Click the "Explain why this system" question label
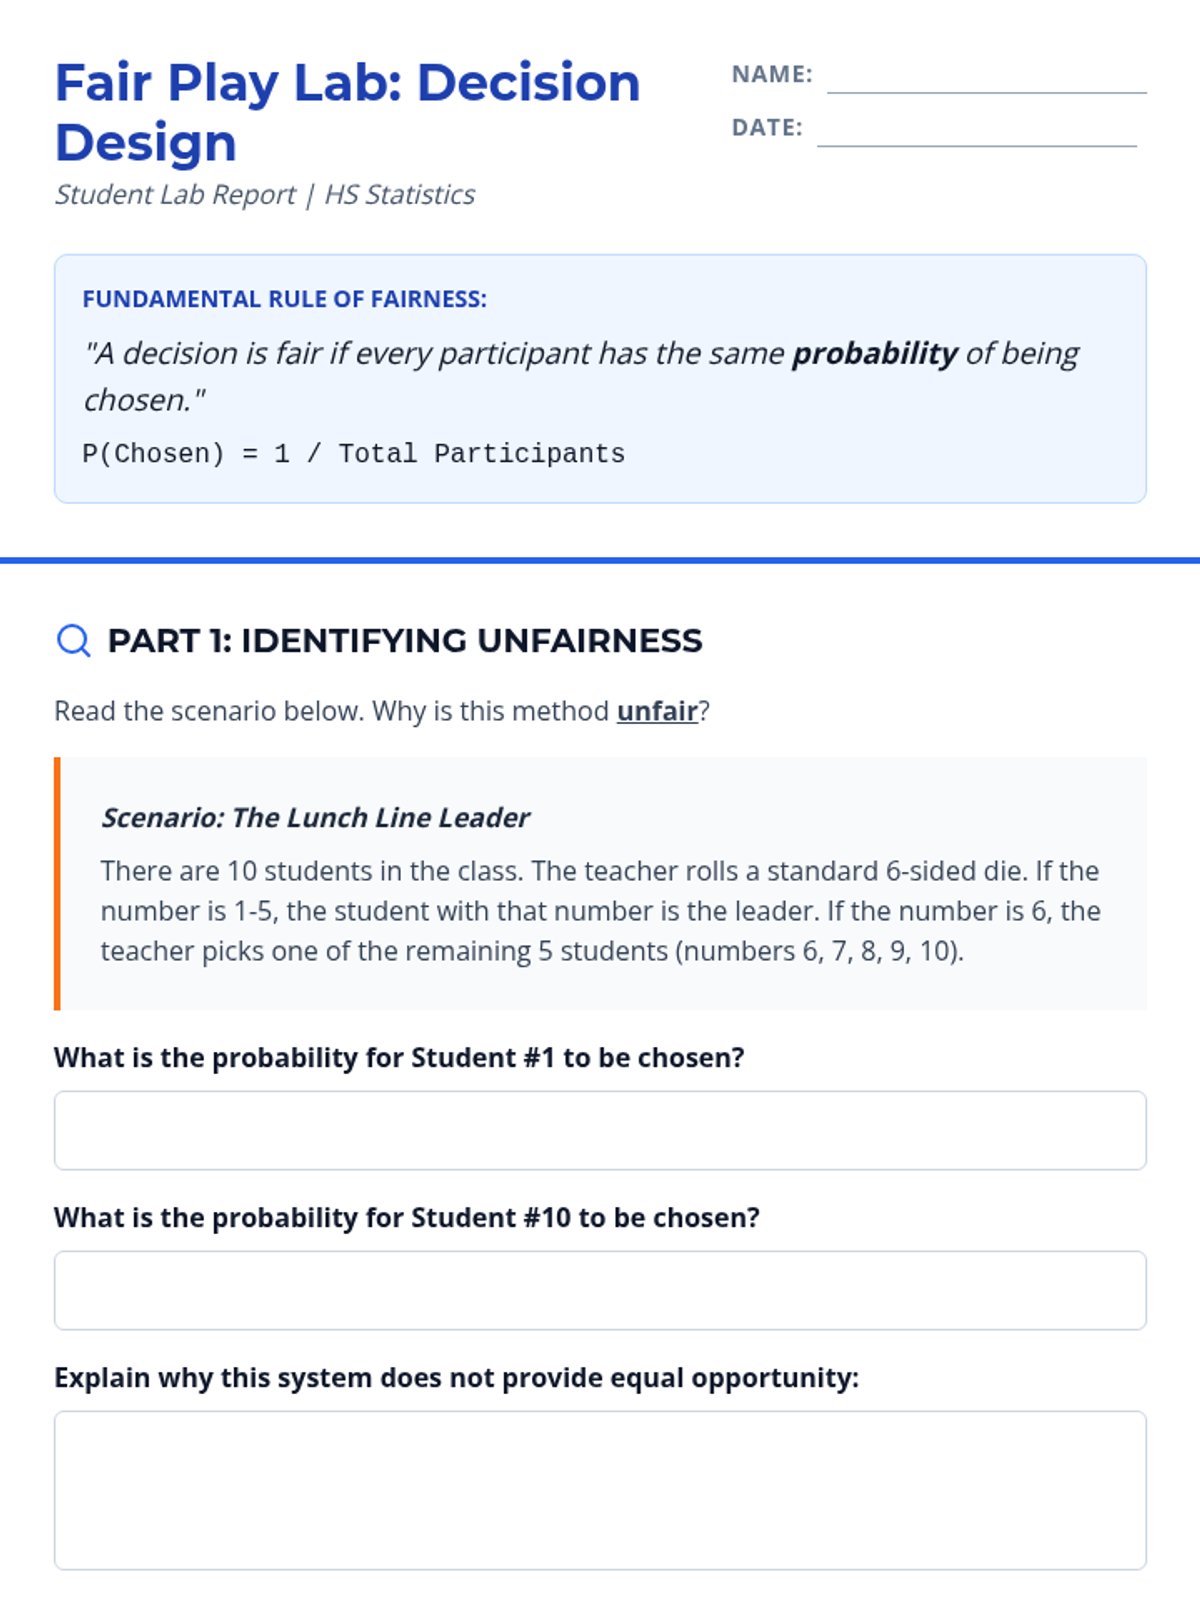 456,1378
